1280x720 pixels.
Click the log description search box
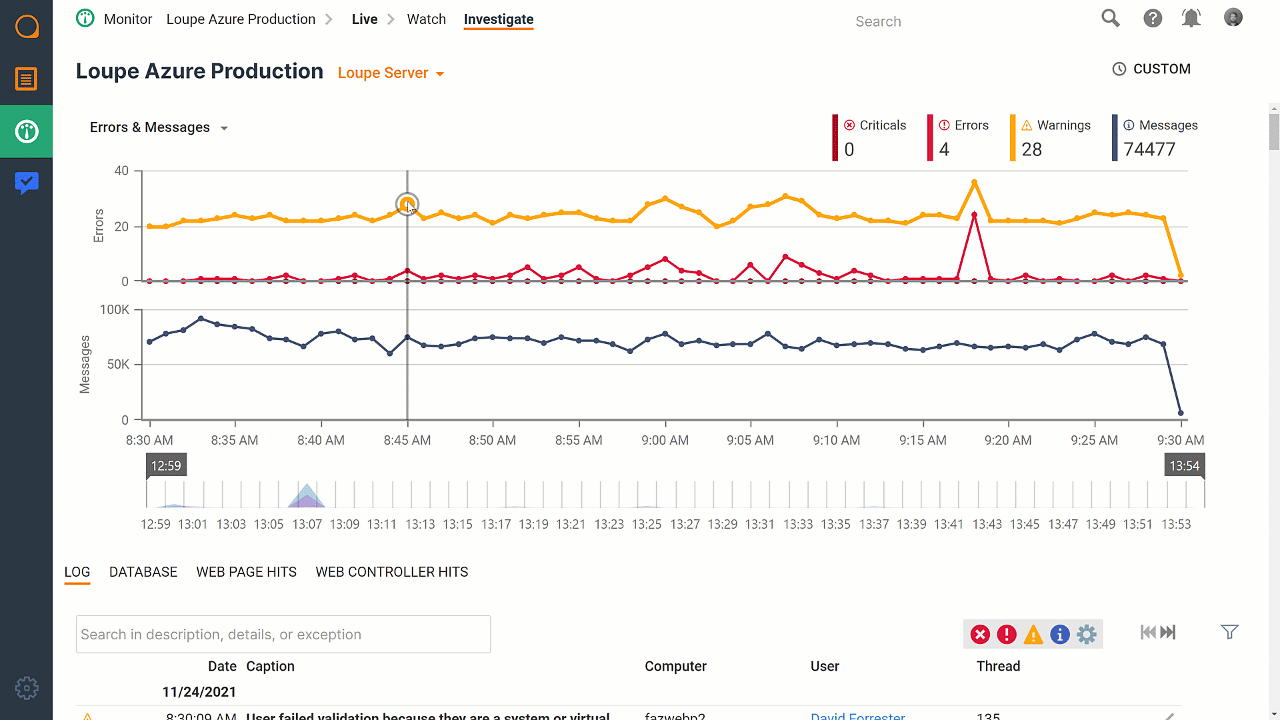283,634
